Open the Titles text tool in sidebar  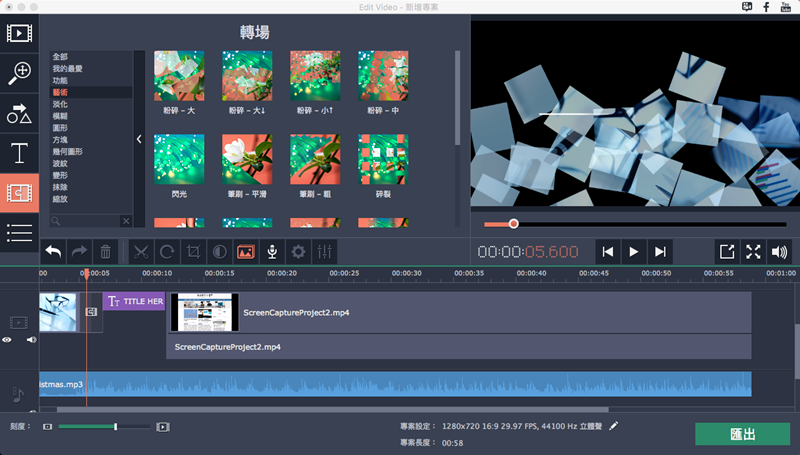coord(18,153)
